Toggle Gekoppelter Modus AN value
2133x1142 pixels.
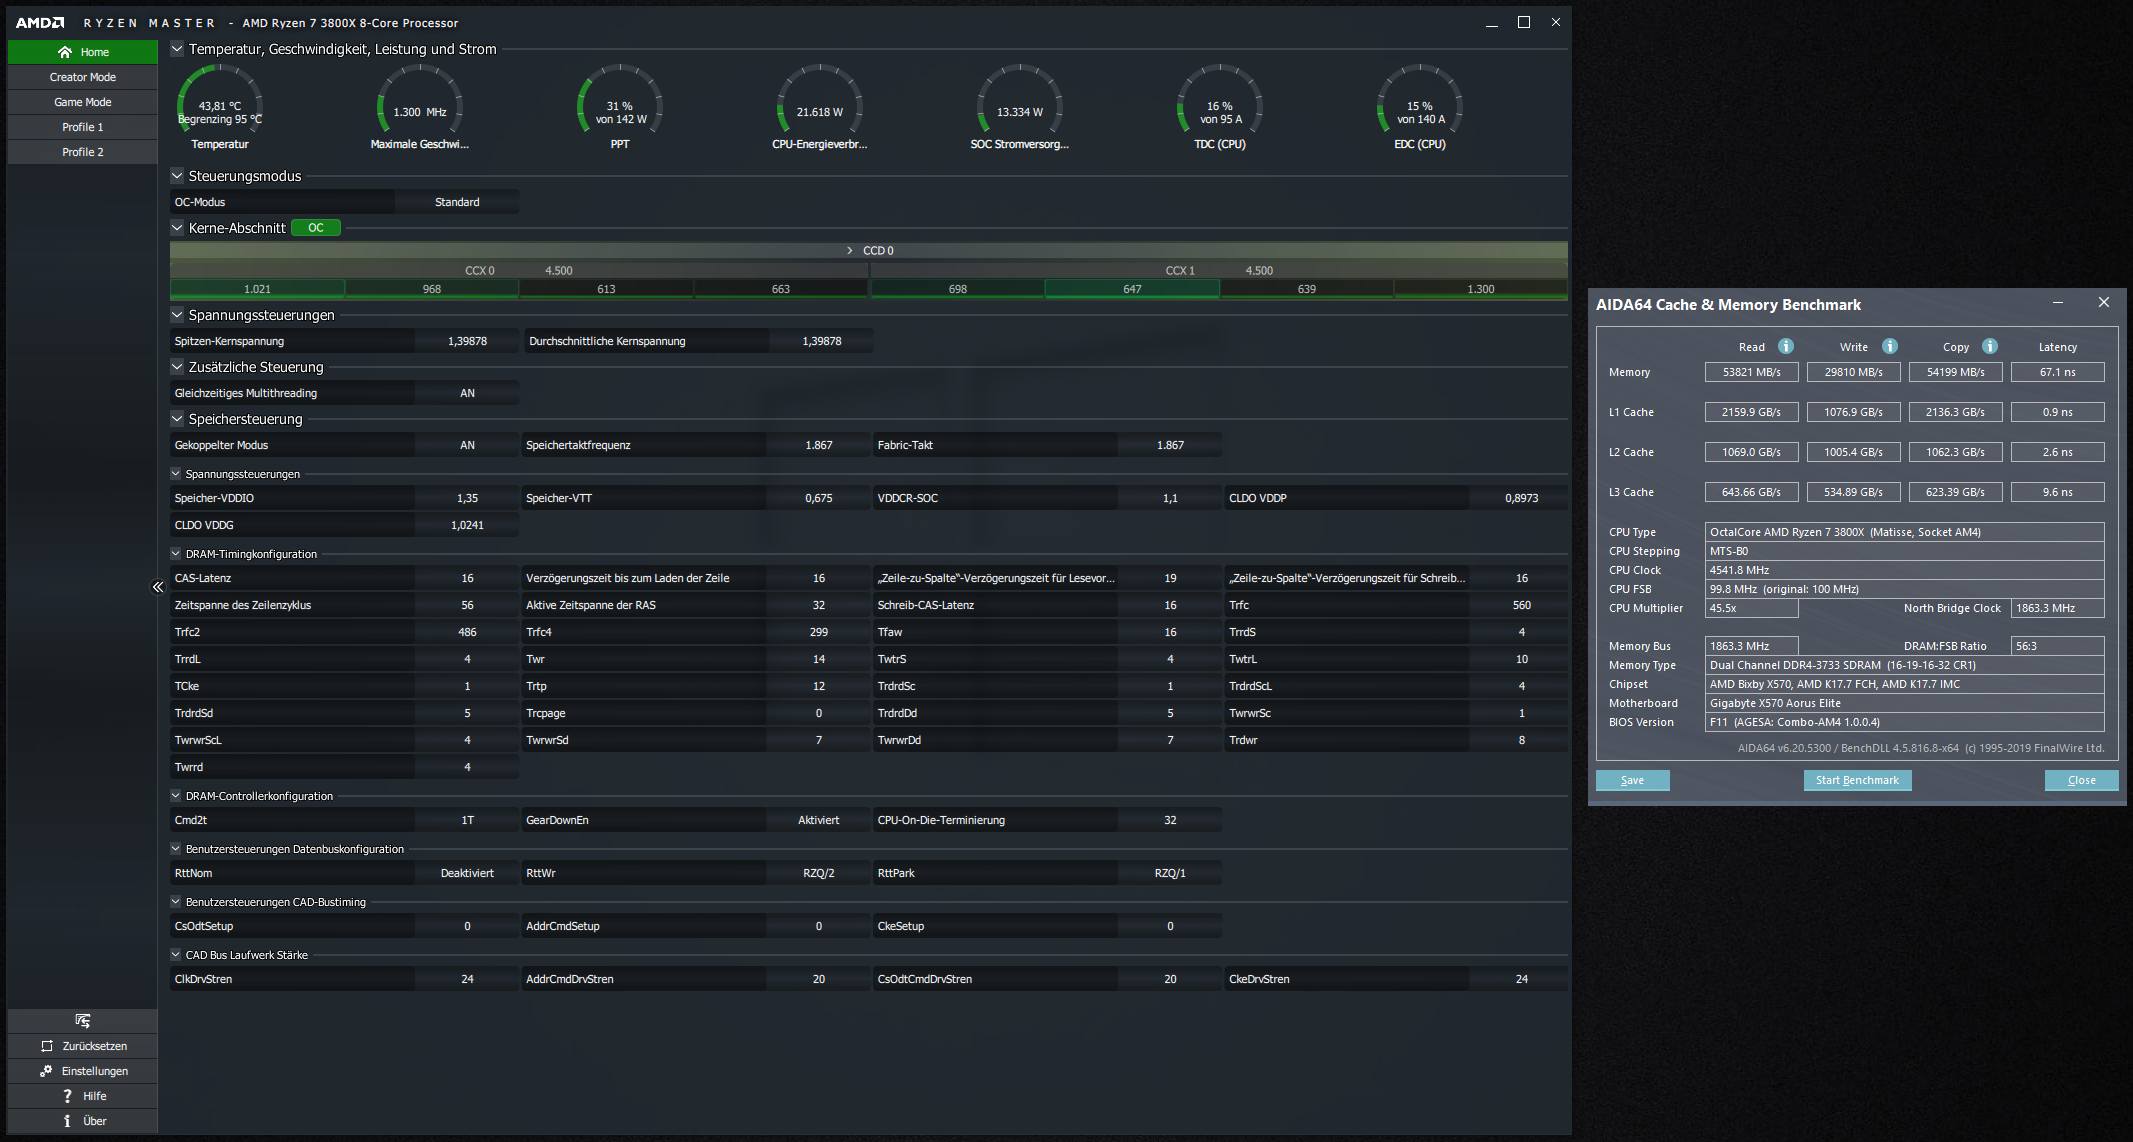point(467,445)
